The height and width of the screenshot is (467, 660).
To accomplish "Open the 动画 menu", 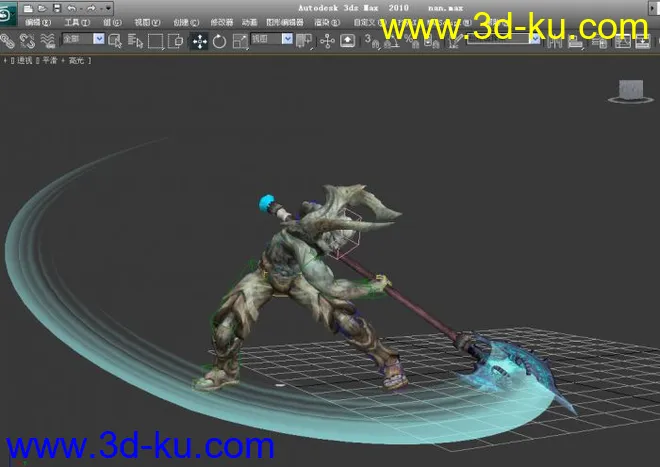I will pyautogui.click(x=249, y=22).
